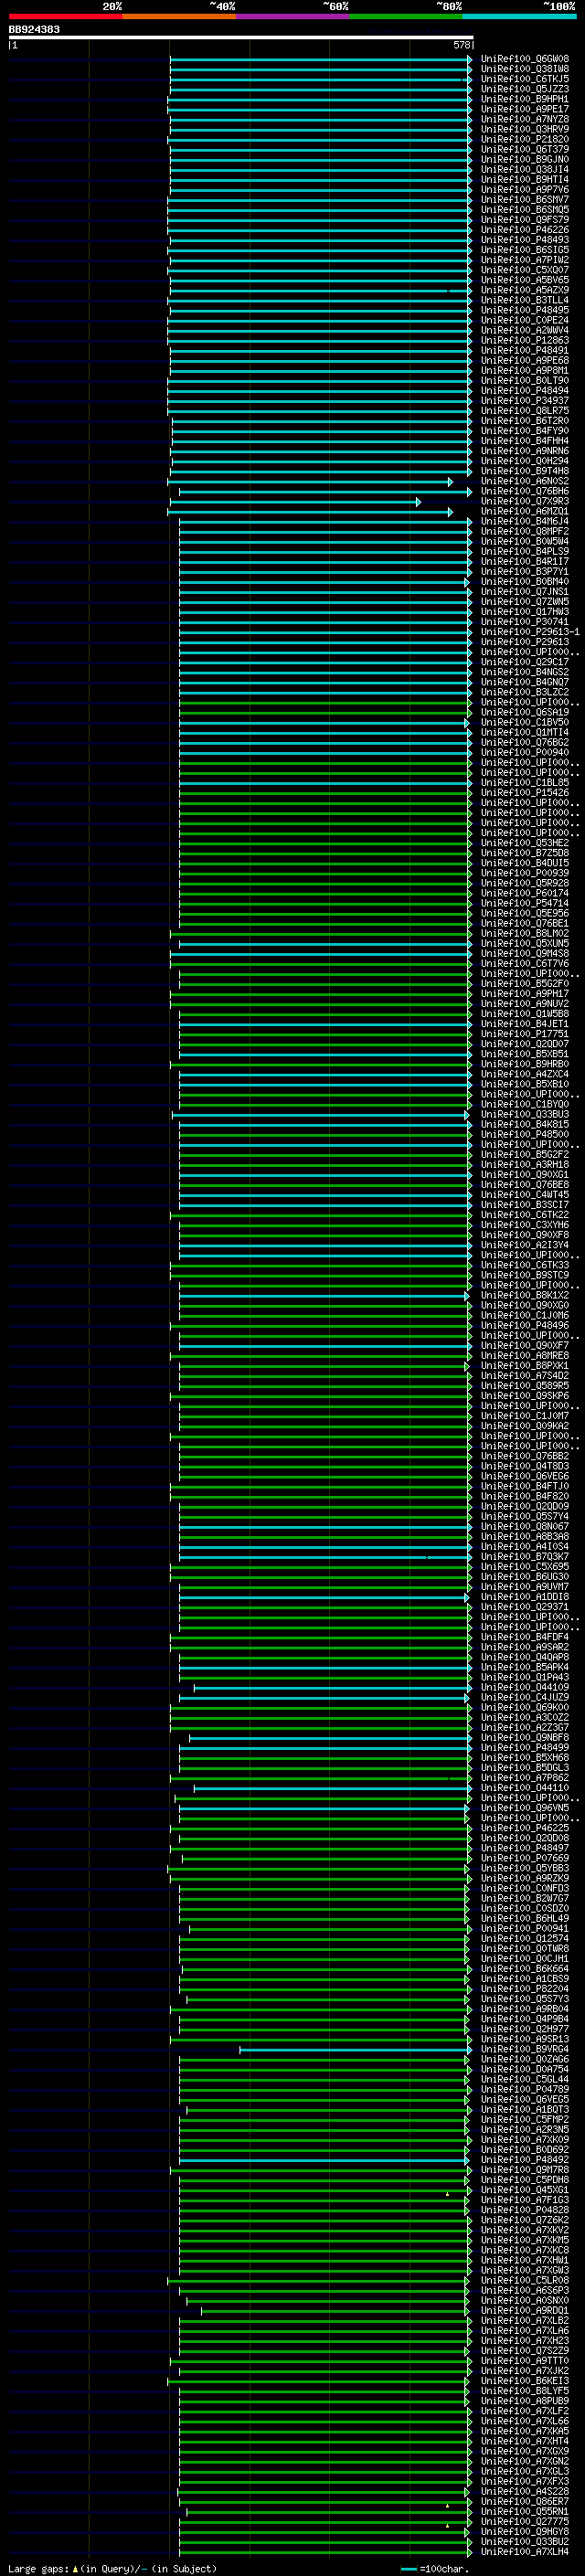585x2576 pixels.
Task: Select label UniRef100_Q27775
Action: (525, 2522)
